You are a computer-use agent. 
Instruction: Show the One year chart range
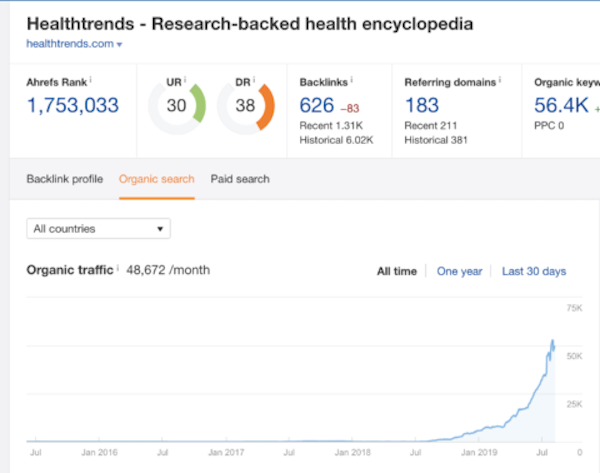click(x=459, y=271)
